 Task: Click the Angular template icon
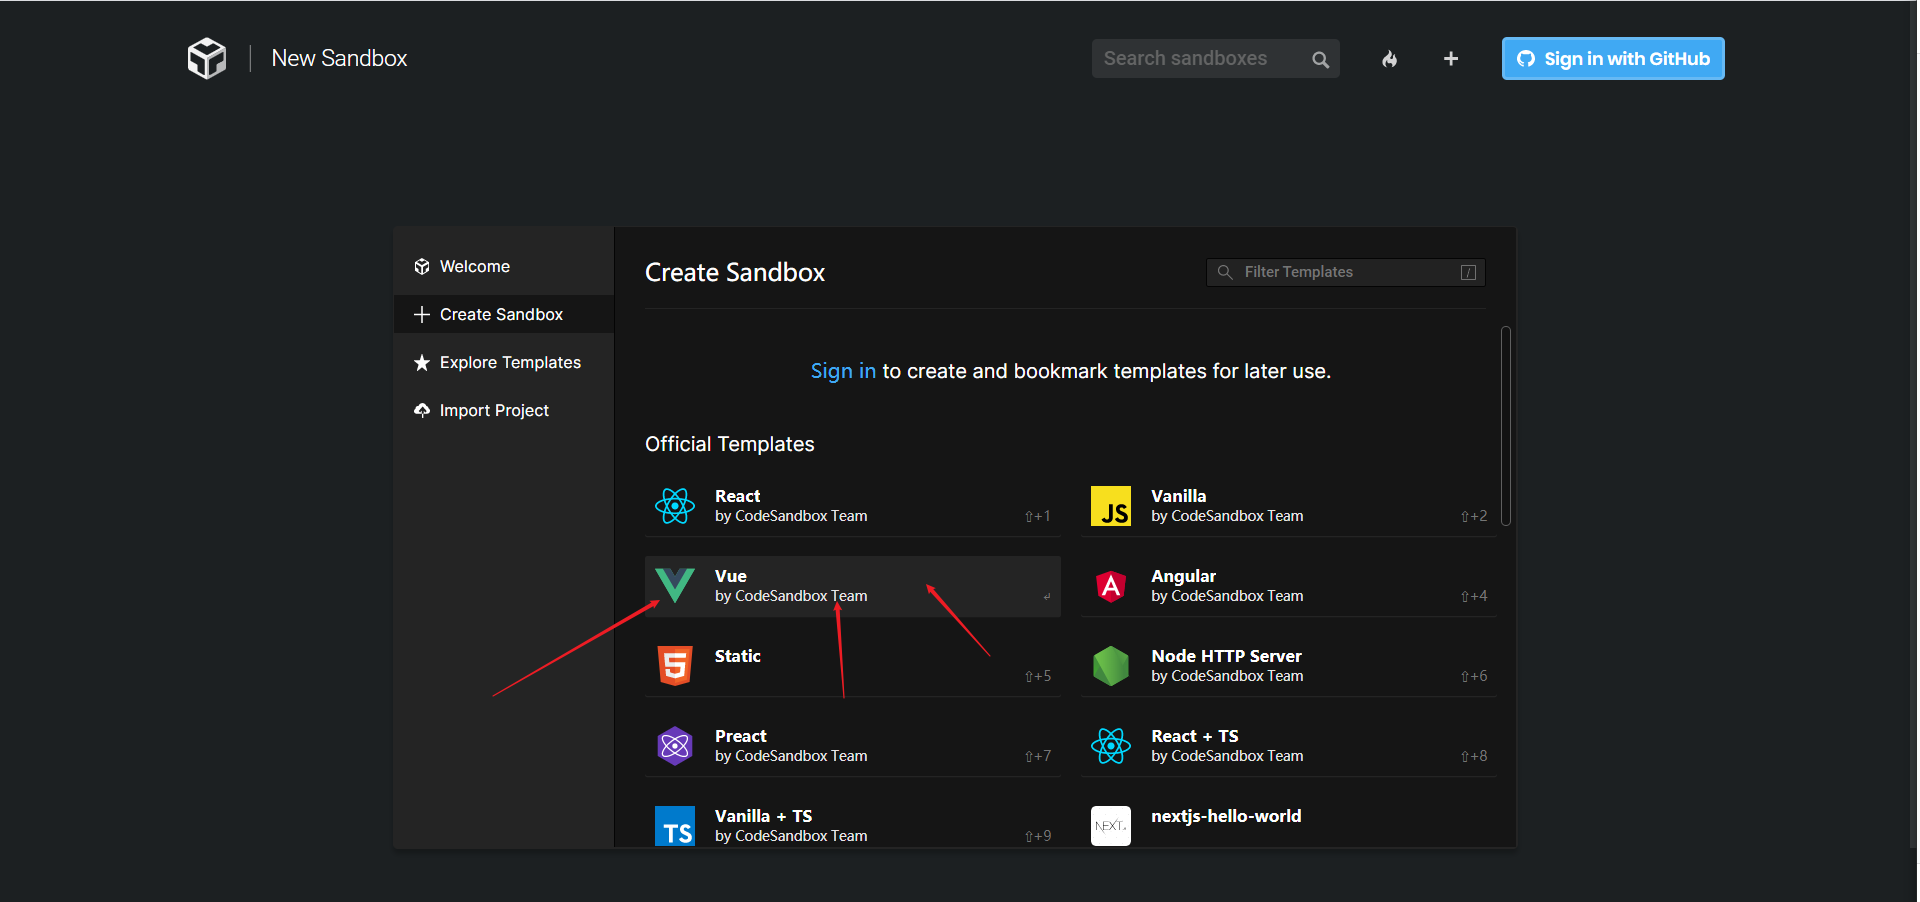1111,586
